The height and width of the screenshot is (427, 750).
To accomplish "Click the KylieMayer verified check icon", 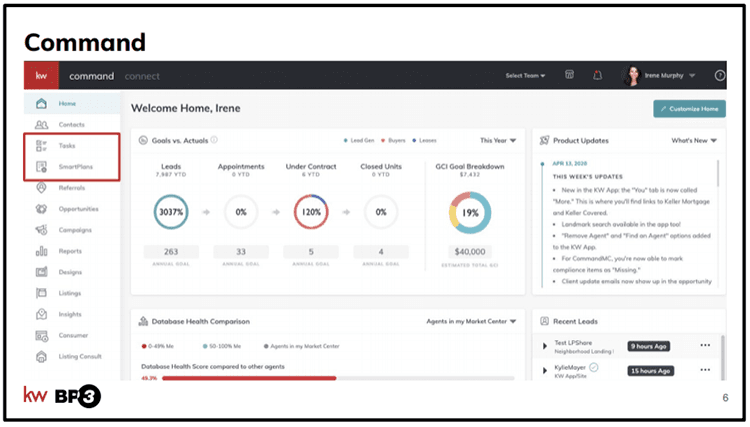I will coord(594,367).
